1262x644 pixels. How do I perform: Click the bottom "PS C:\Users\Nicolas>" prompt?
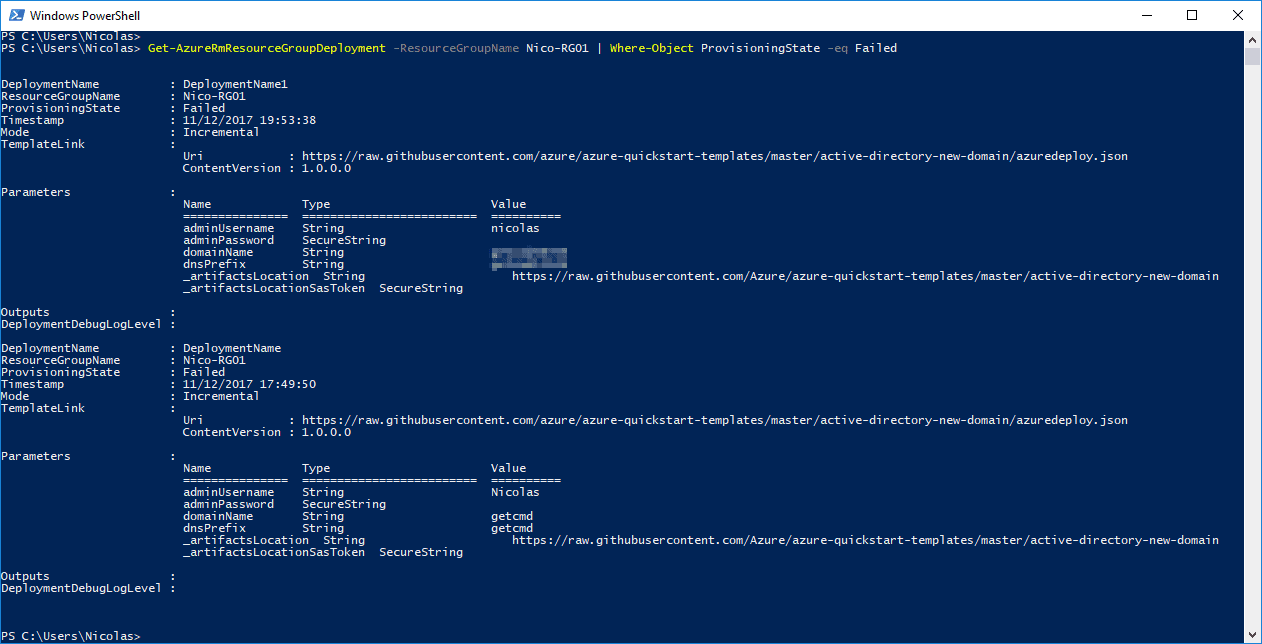70,636
